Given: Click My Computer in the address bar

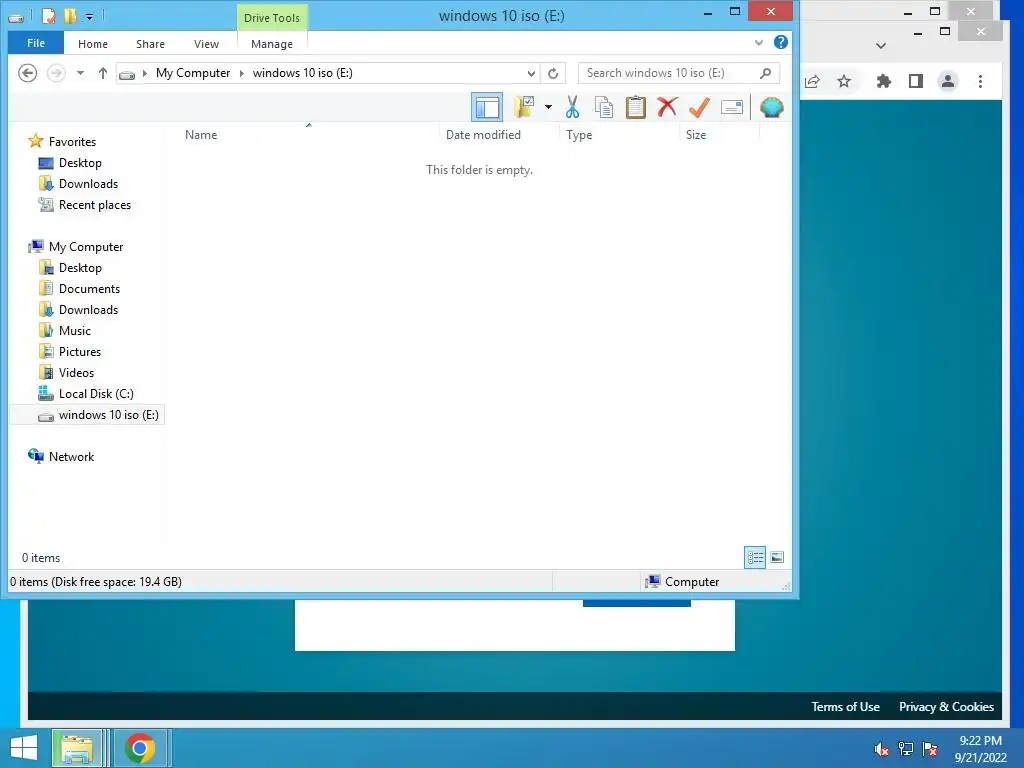Looking at the screenshot, I should (x=193, y=73).
